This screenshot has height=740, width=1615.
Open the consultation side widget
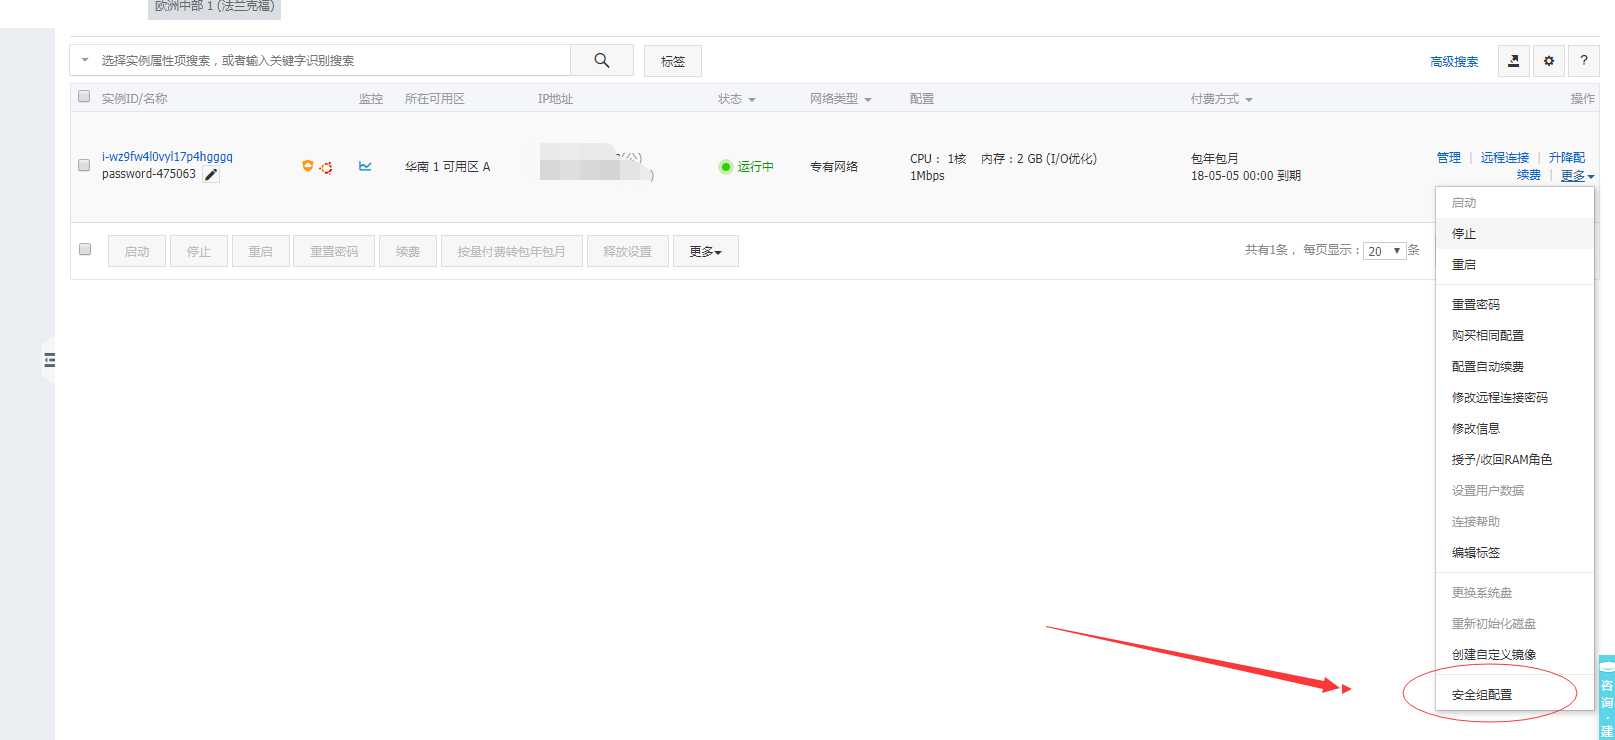1607,698
